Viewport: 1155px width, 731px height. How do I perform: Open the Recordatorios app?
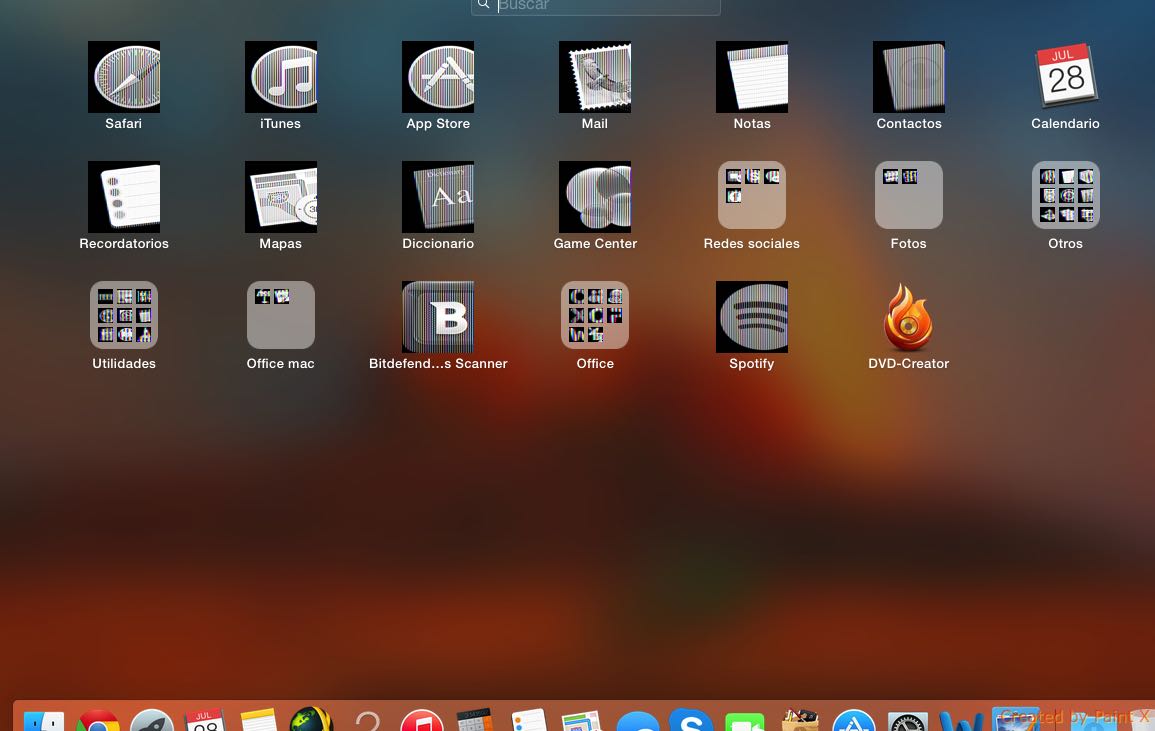(x=124, y=197)
